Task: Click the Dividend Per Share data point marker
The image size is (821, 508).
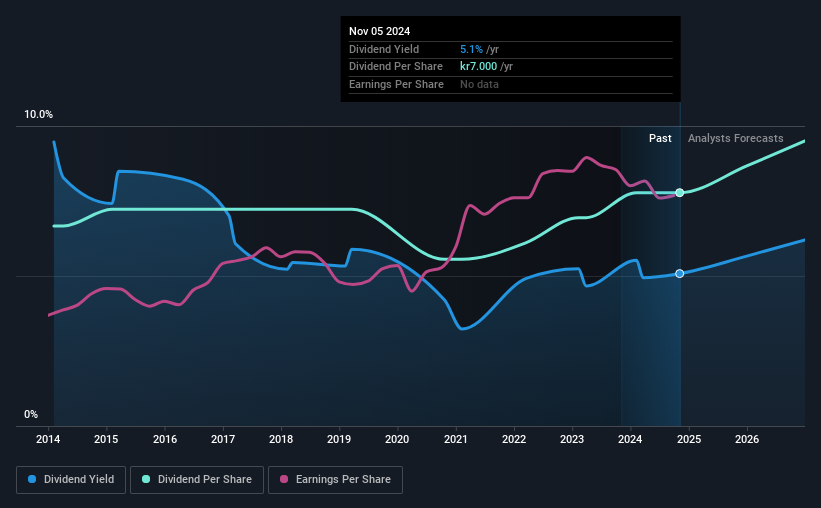Action: click(680, 193)
